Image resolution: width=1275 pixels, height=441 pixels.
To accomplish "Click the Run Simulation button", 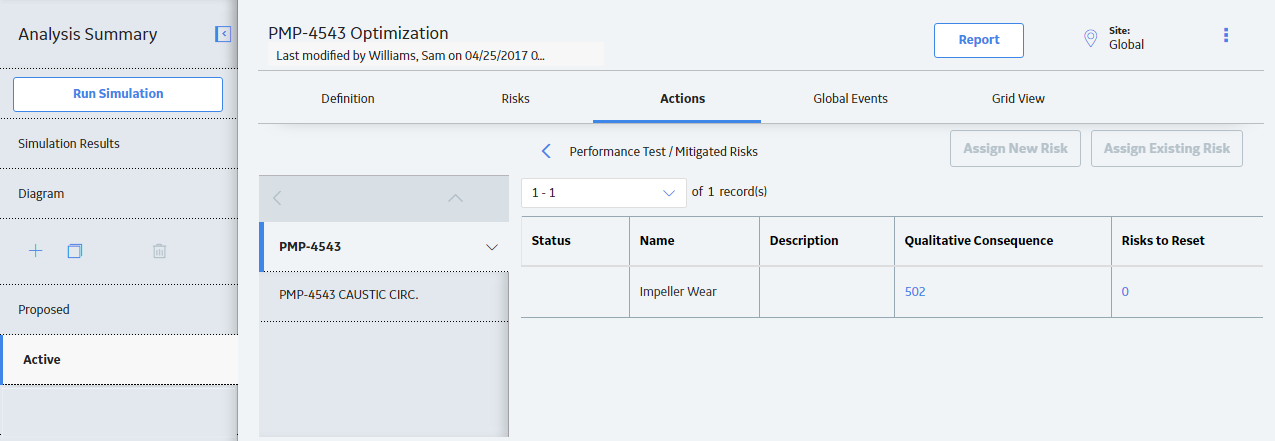I will point(118,94).
